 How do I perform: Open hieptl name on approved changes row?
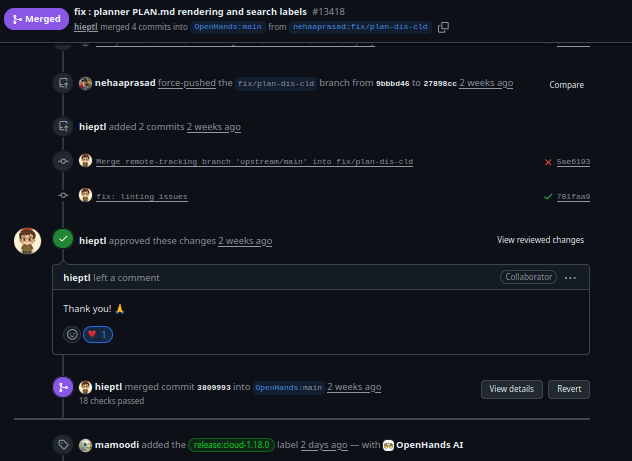(93, 241)
